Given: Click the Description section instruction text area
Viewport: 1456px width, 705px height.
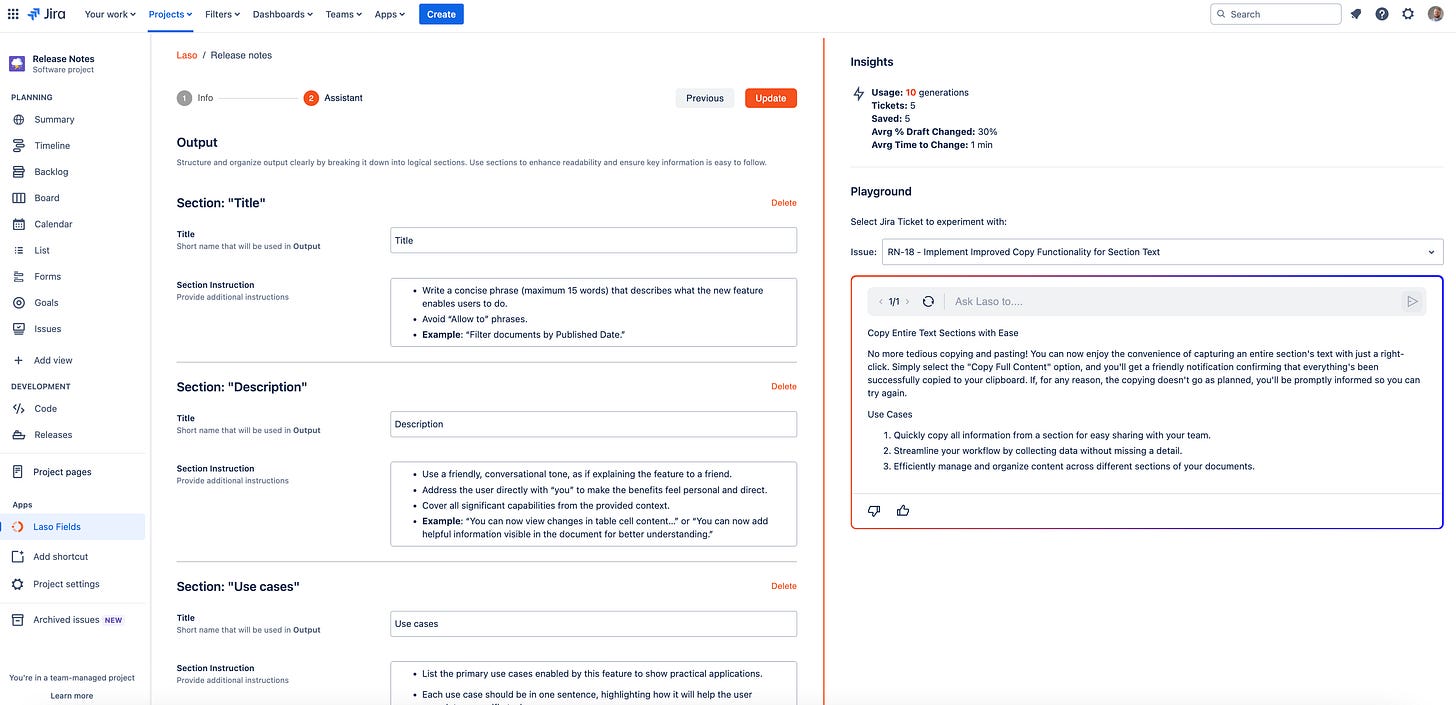Looking at the screenshot, I should click(x=593, y=504).
